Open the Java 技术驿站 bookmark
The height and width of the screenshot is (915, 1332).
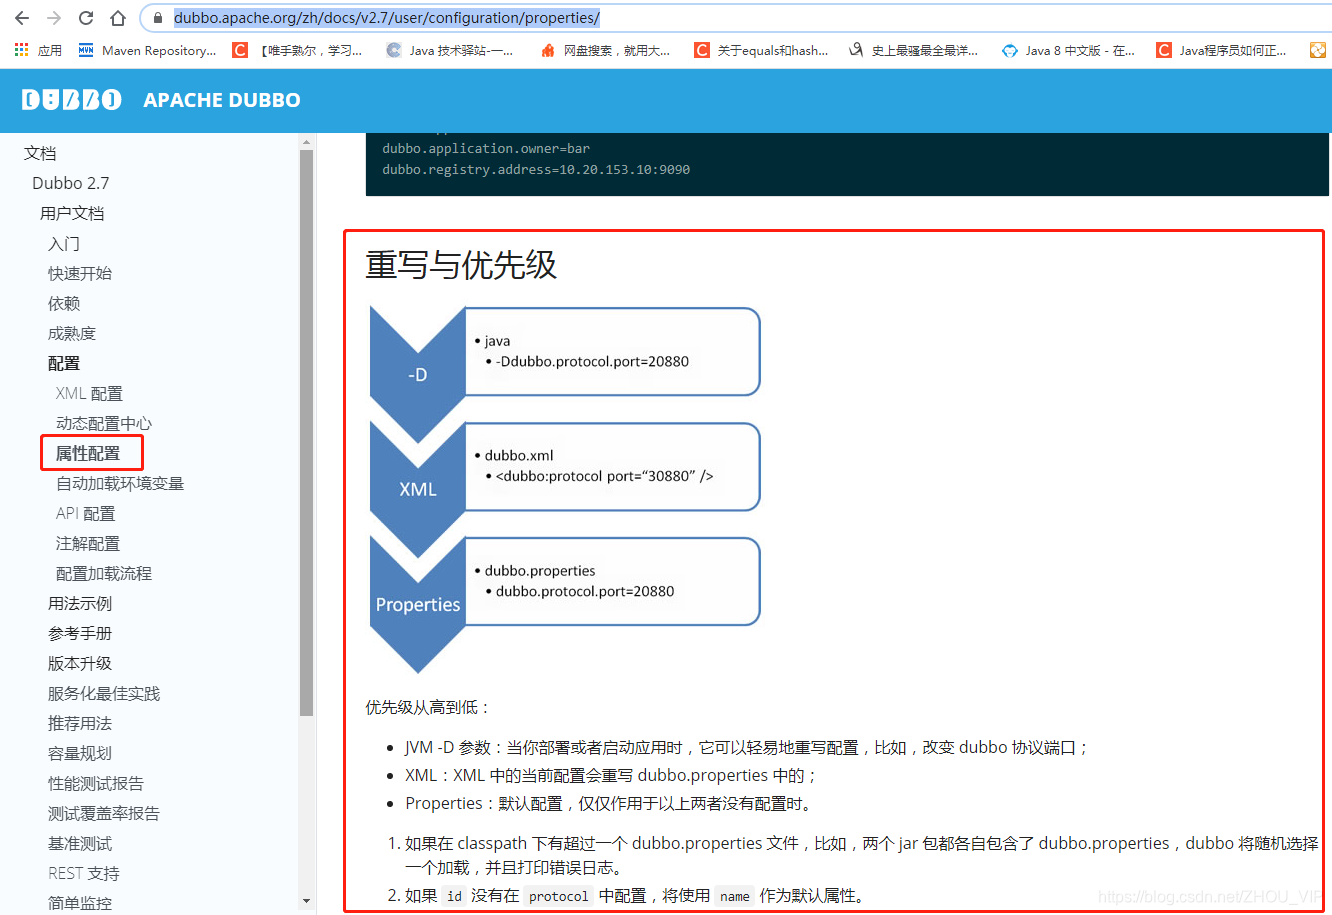450,50
